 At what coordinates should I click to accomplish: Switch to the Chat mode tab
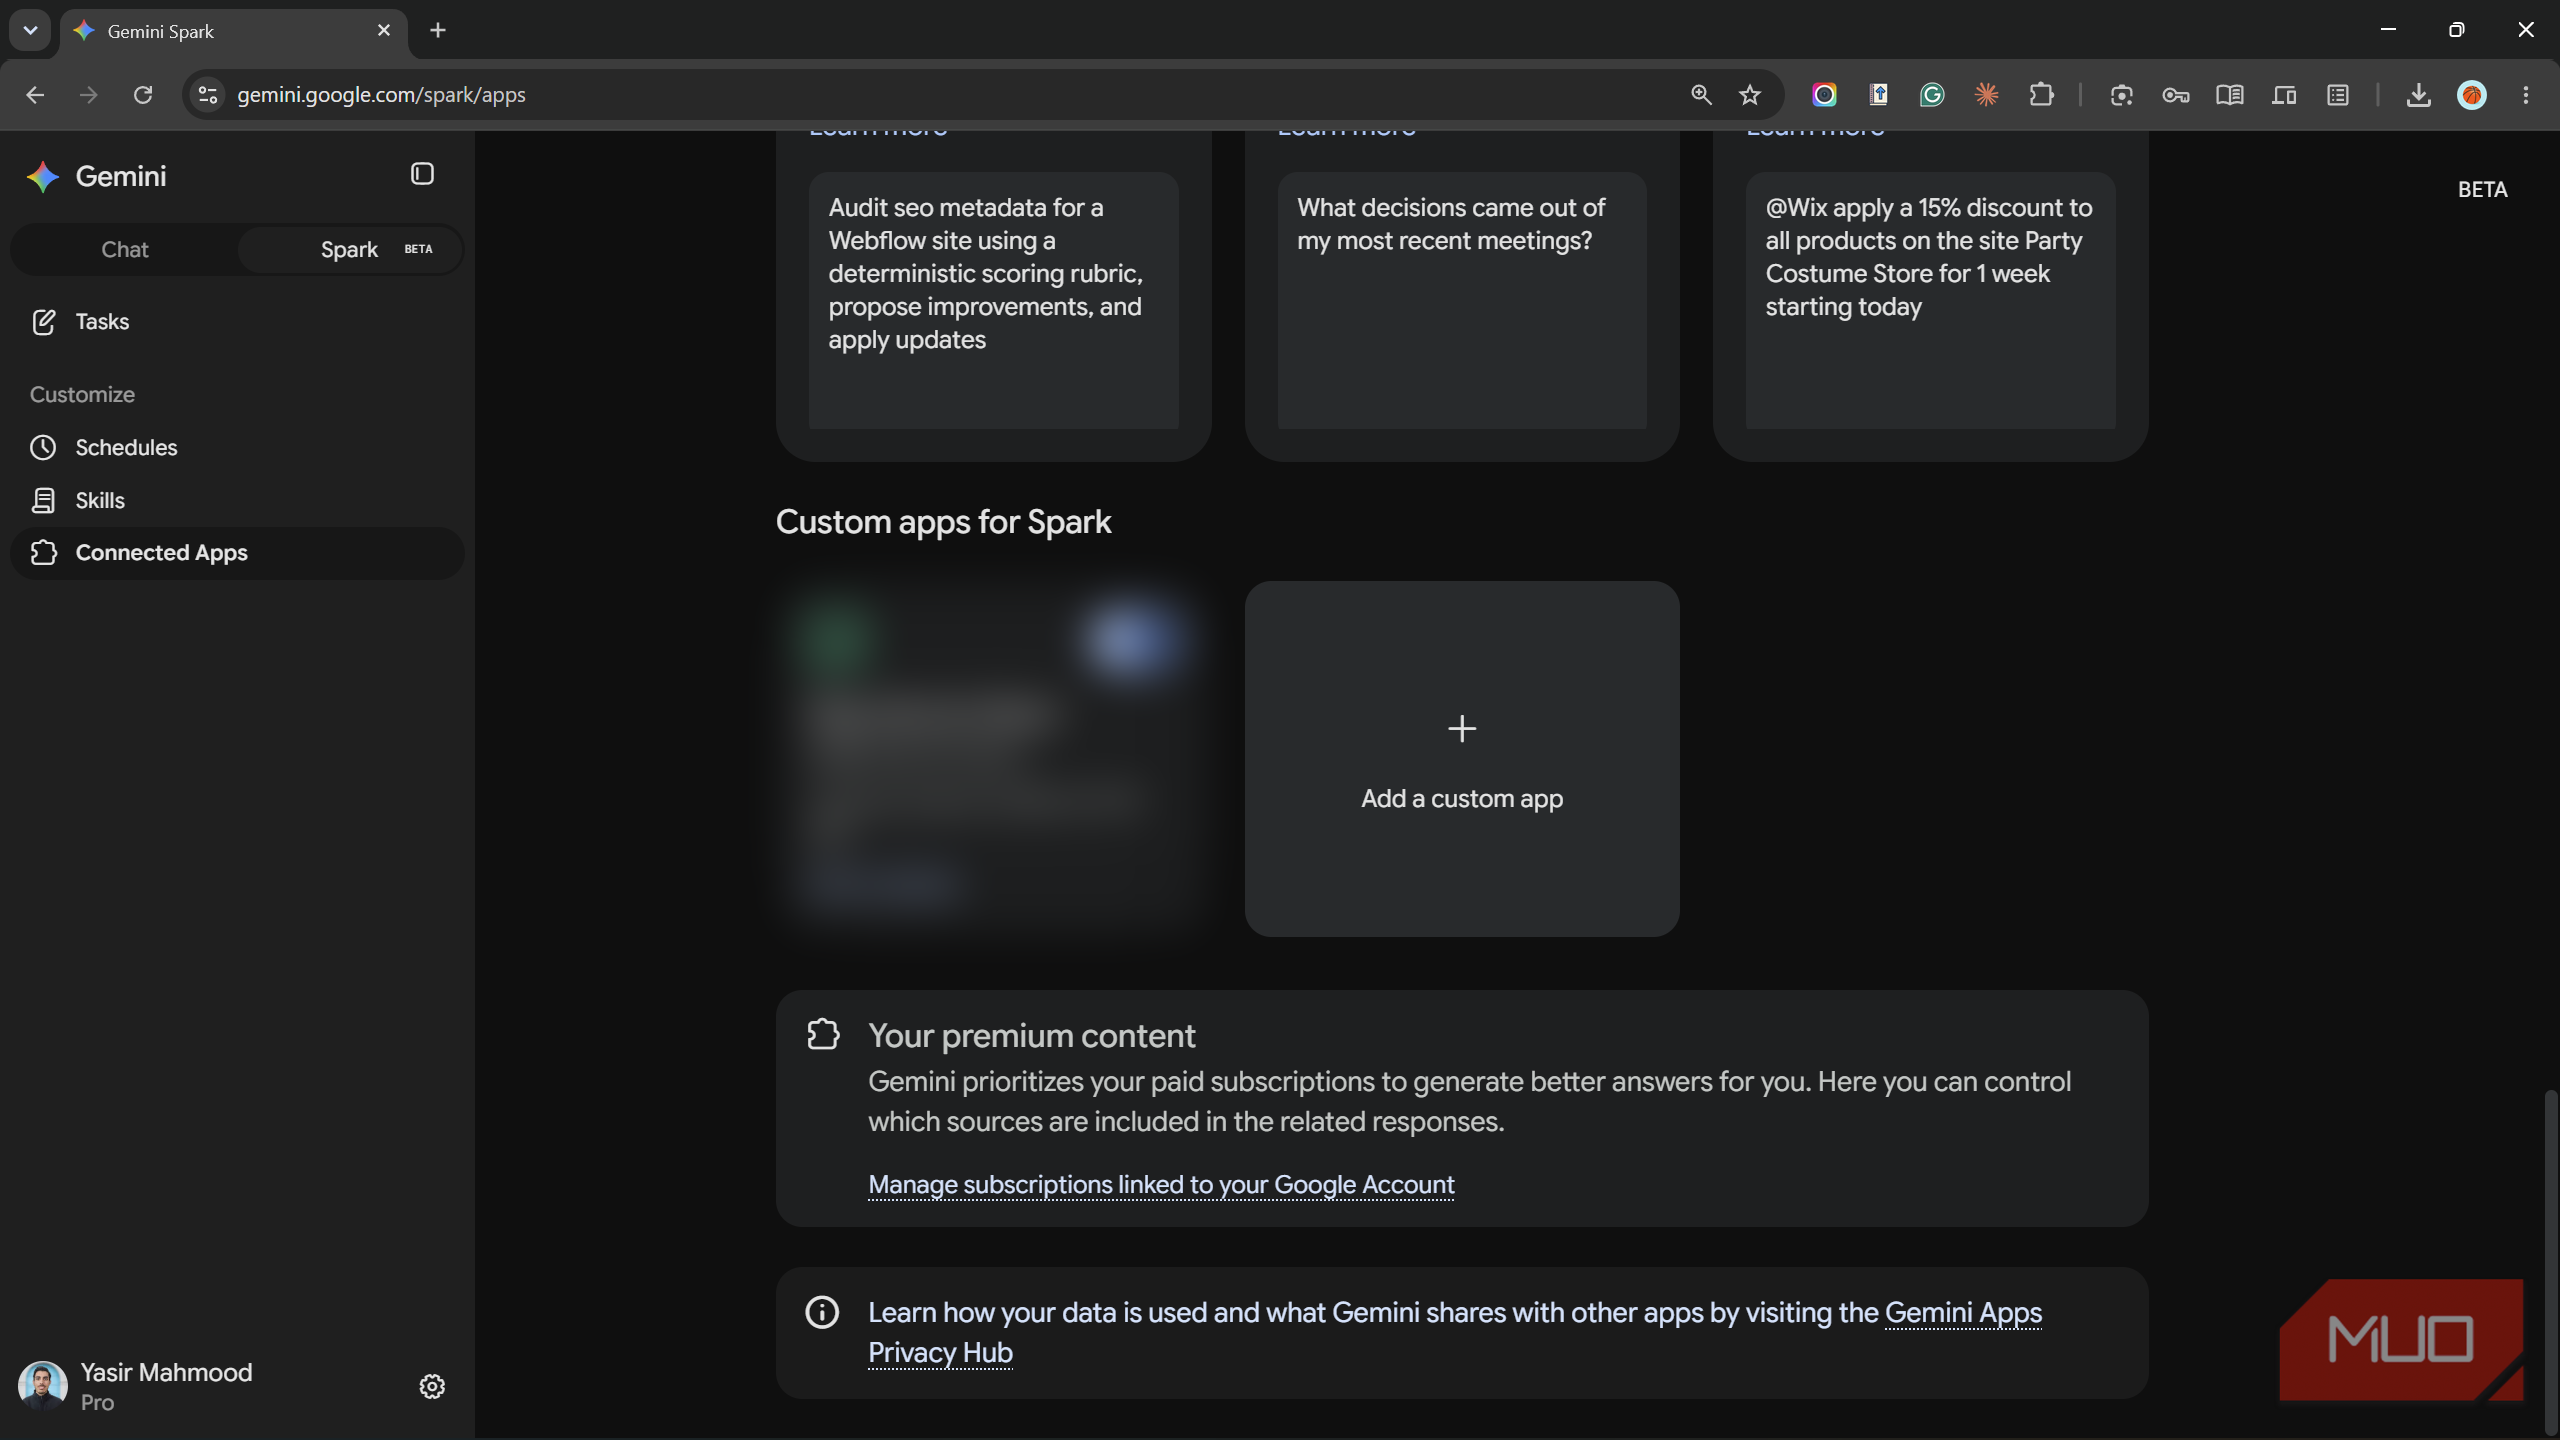coord(125,250)
